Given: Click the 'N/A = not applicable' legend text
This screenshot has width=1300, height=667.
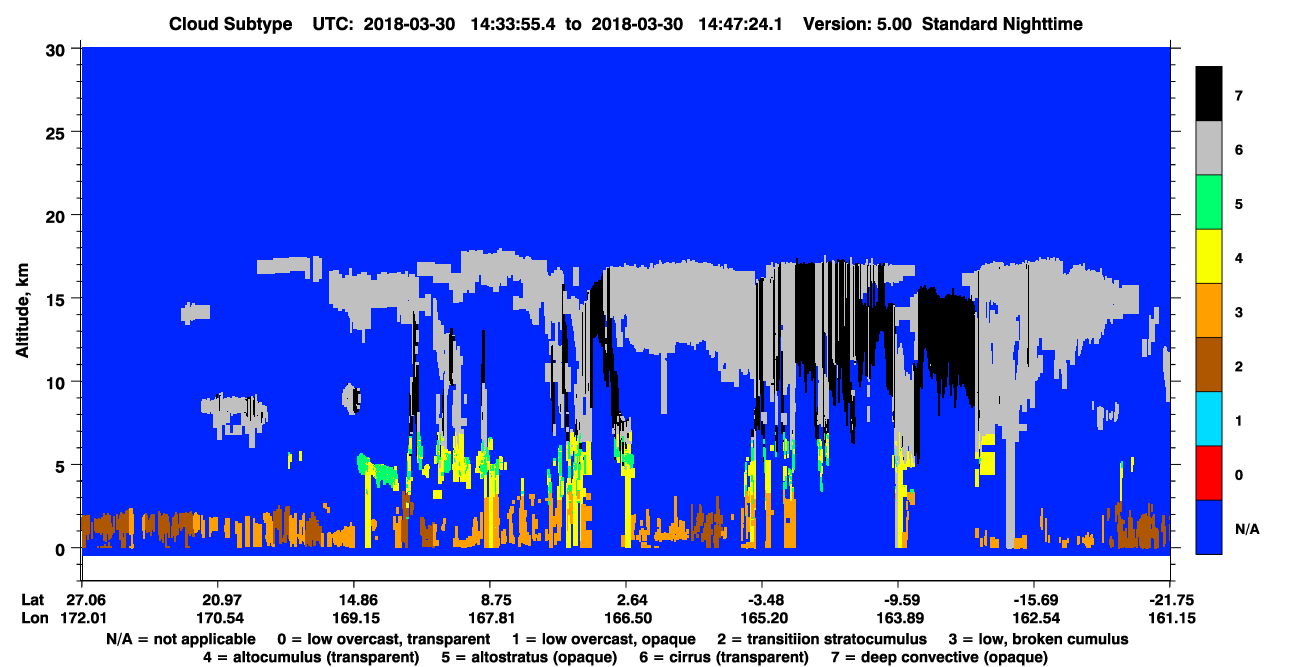Looking at the screenshot, I should pos(179,639).
